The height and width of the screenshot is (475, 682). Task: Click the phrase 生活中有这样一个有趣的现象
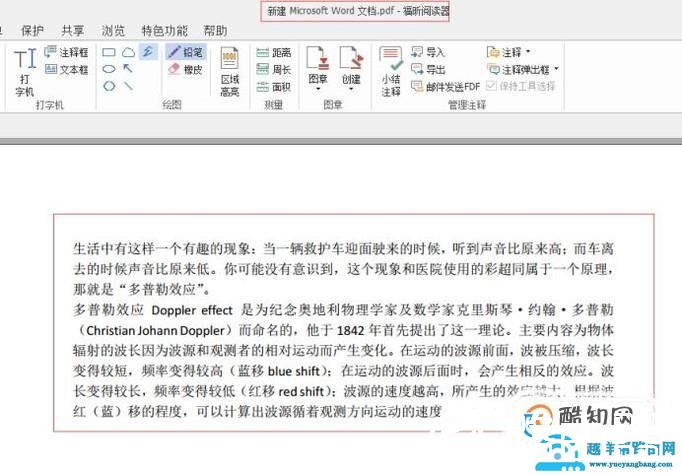[161, 249]
